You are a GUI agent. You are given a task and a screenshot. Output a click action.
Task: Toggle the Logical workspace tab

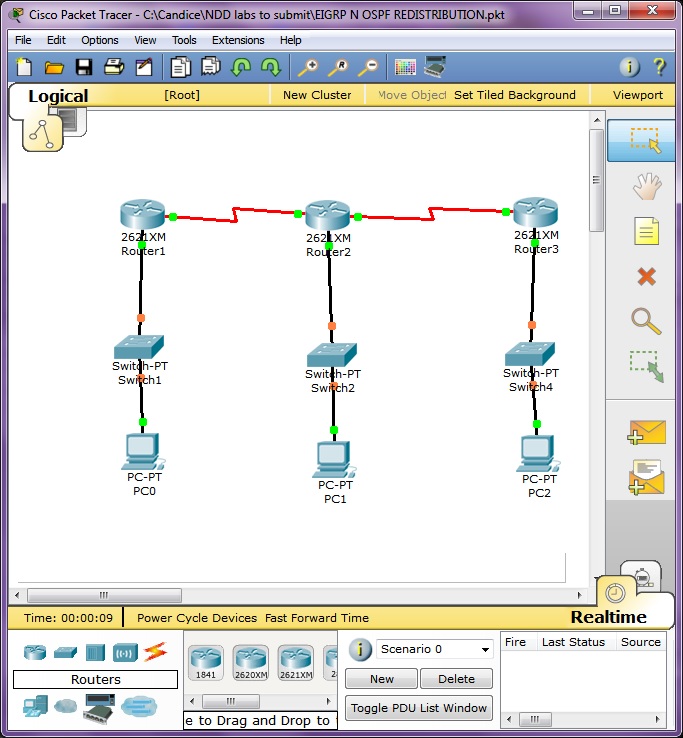coord(58,96)
